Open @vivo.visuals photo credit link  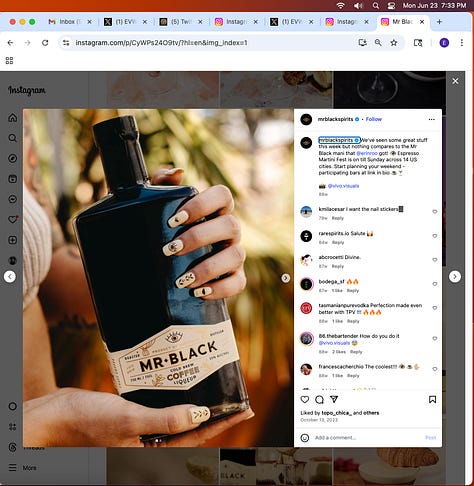point(343,186)
